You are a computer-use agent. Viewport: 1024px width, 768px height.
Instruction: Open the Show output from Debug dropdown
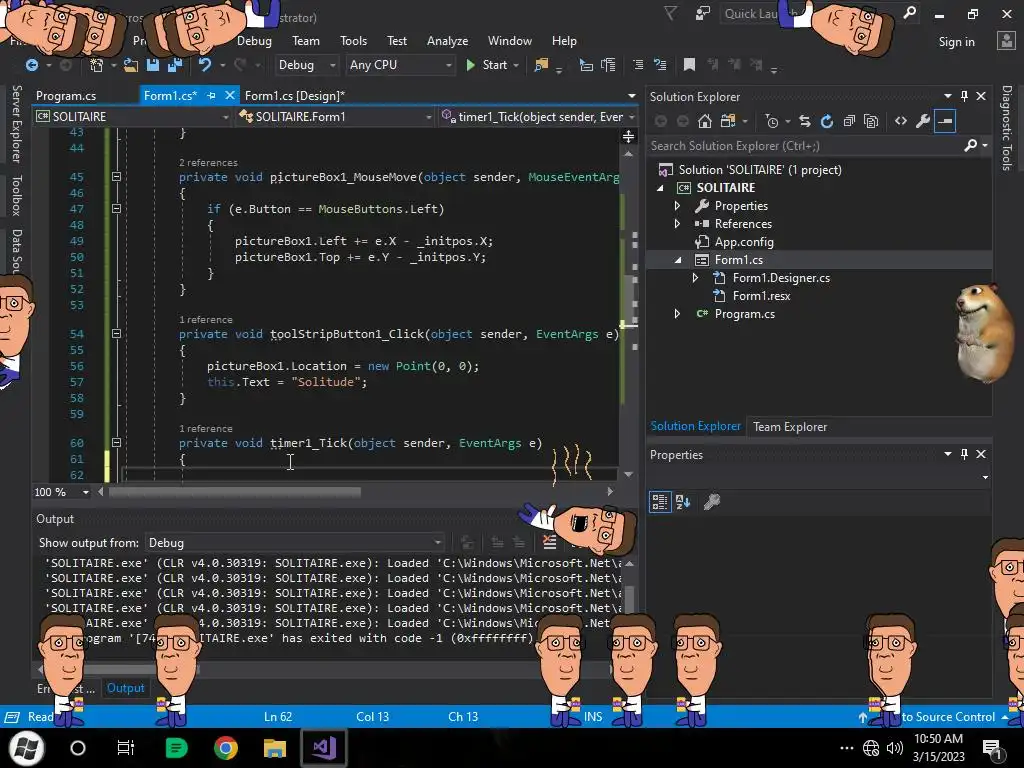coord(295,543)
